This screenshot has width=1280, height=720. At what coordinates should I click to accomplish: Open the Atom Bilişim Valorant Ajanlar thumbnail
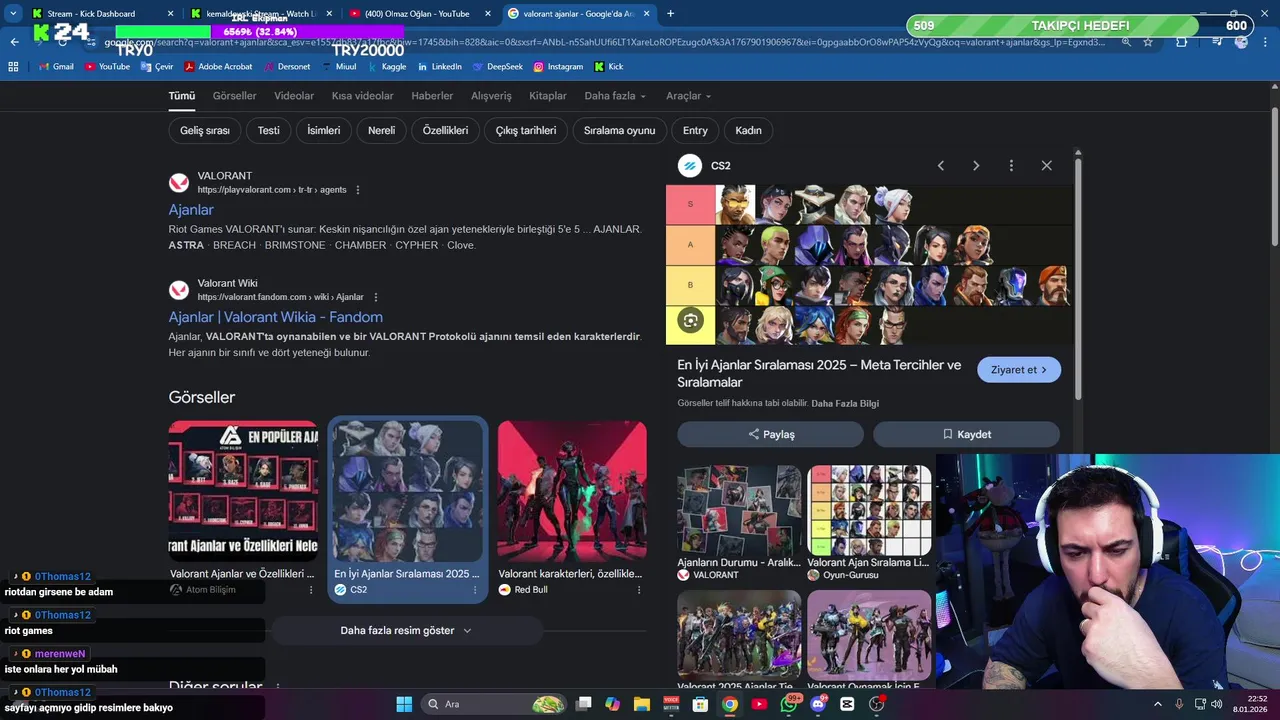point(243,491)
